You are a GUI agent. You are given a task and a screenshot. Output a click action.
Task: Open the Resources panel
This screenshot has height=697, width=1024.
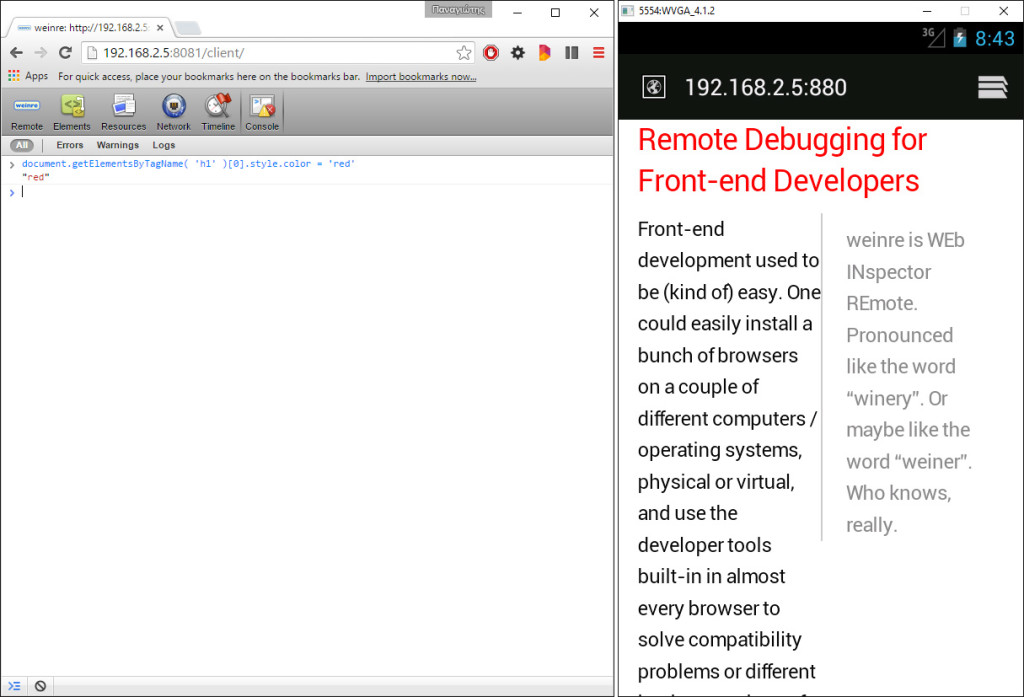click(123, 112)
